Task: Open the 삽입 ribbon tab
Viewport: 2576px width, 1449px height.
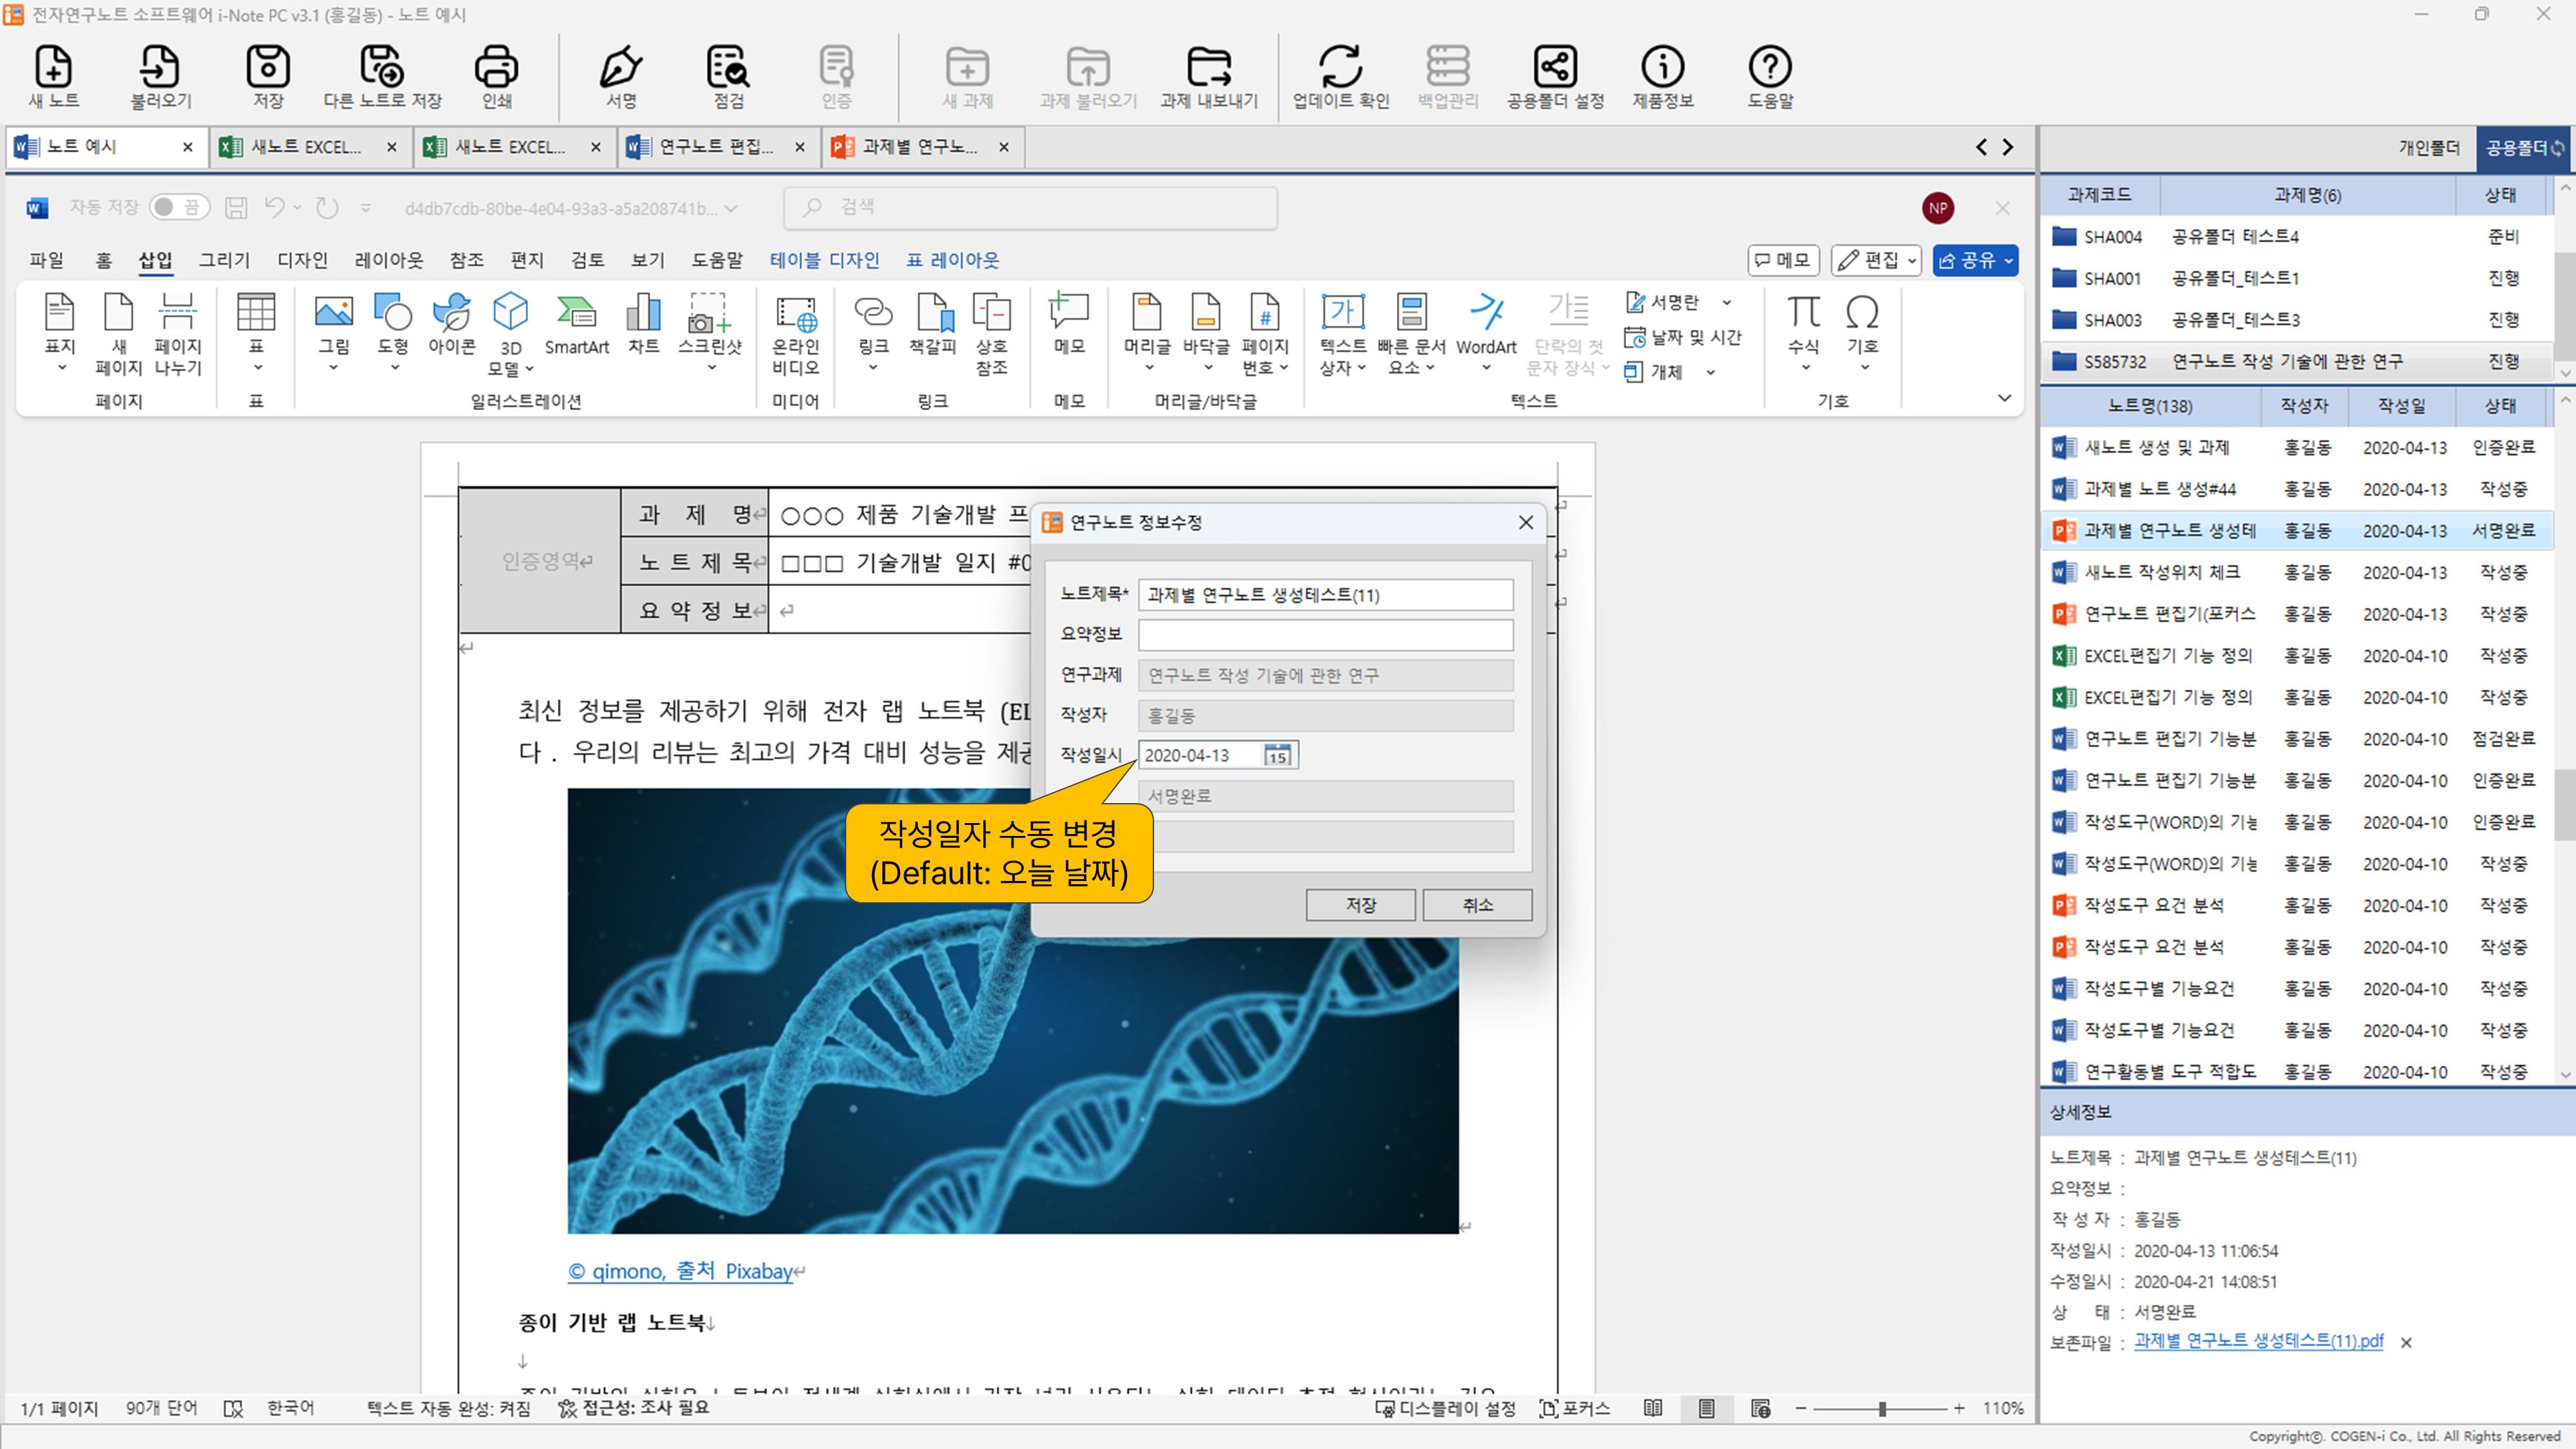Action: (x=155, y=260)
